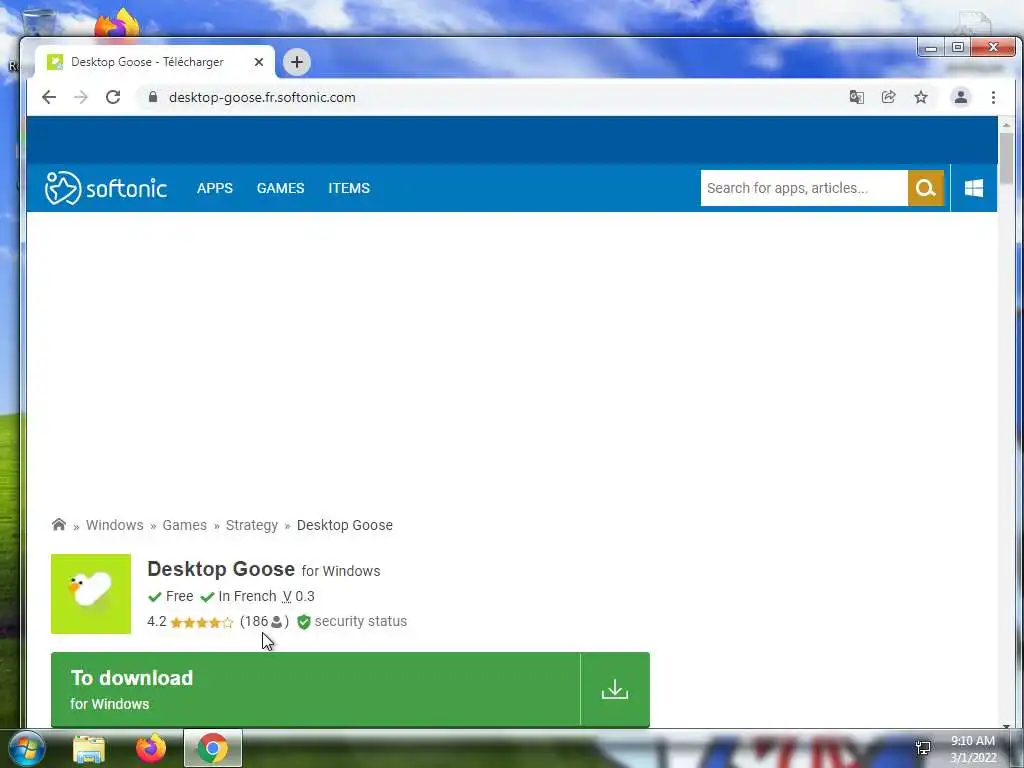Go back using the browser back arrow

pos(49,97)
